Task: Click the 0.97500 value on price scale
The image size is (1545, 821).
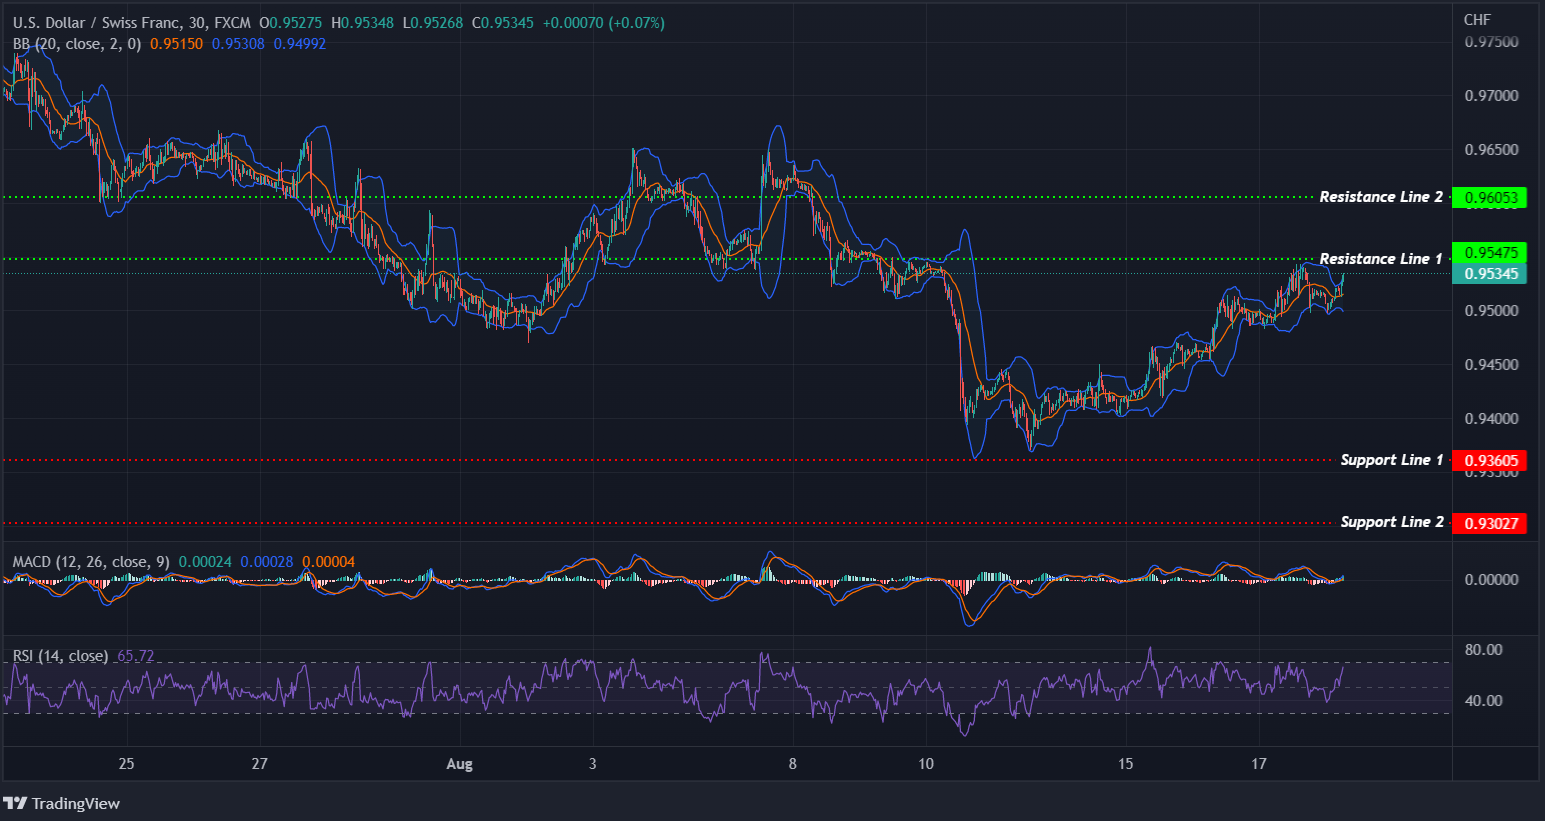Action: 1493,41
